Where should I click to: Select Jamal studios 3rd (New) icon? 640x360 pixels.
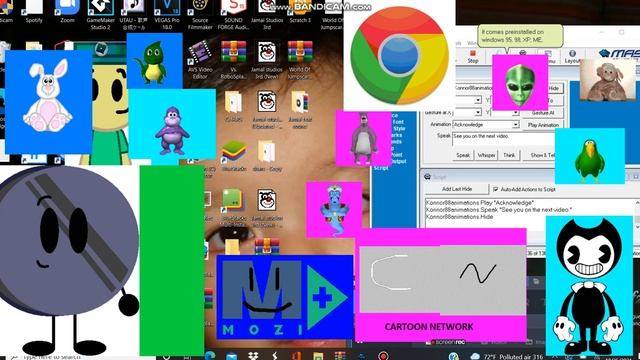pyautogui.click(x=267, y=60)
